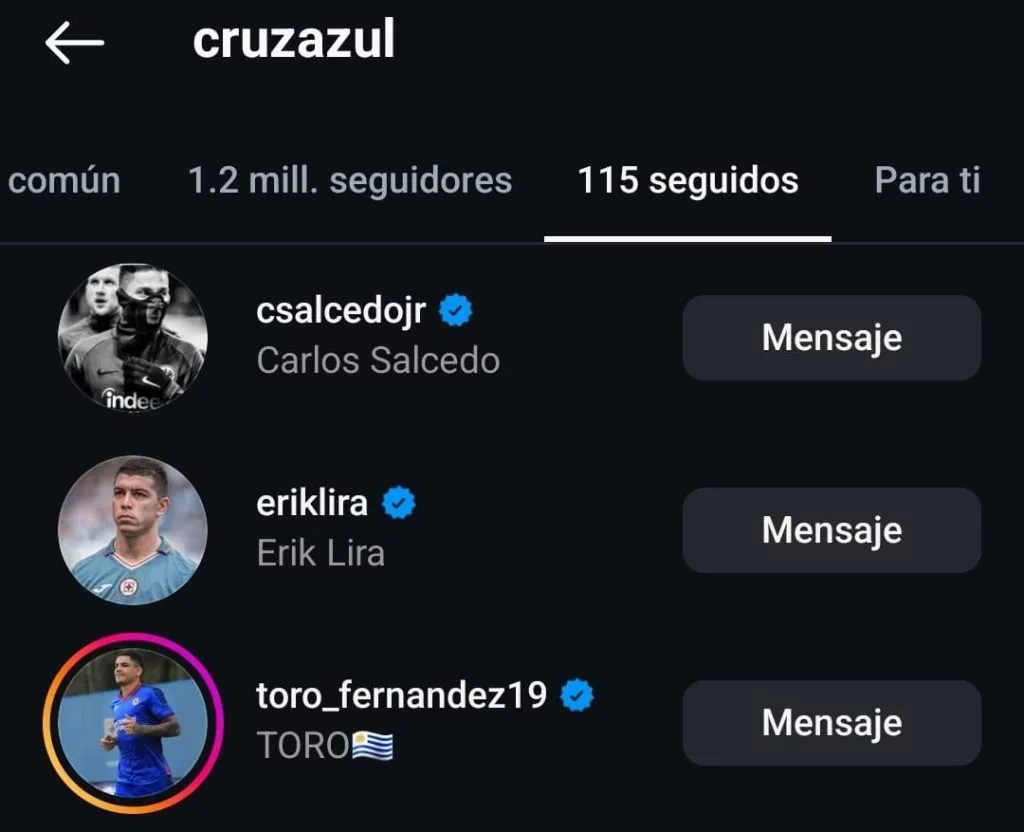The height and width of the screenshot is (832, 1024).
Task: Select the 'común' tab
Action: [x=64, y=180]
